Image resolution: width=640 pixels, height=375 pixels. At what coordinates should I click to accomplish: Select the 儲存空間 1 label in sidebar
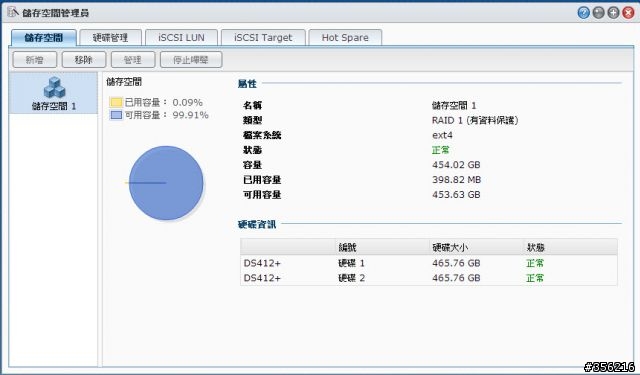pos(54,106)
